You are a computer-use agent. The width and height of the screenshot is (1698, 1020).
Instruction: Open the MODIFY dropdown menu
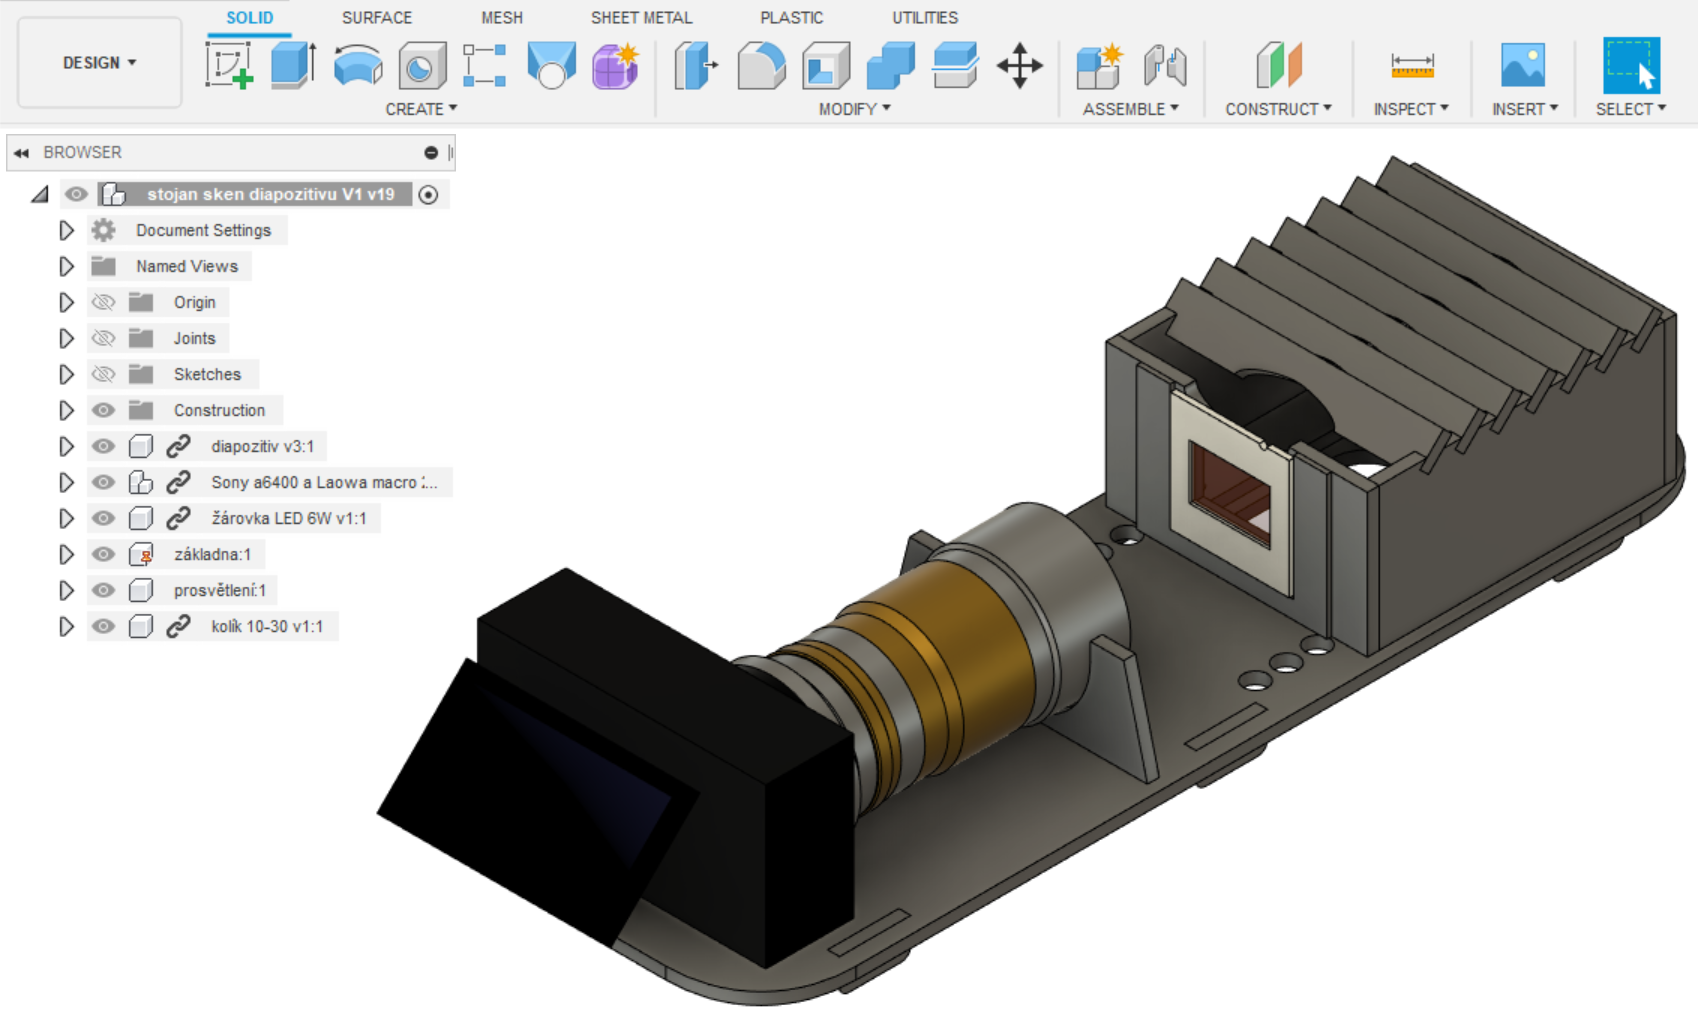853,109
